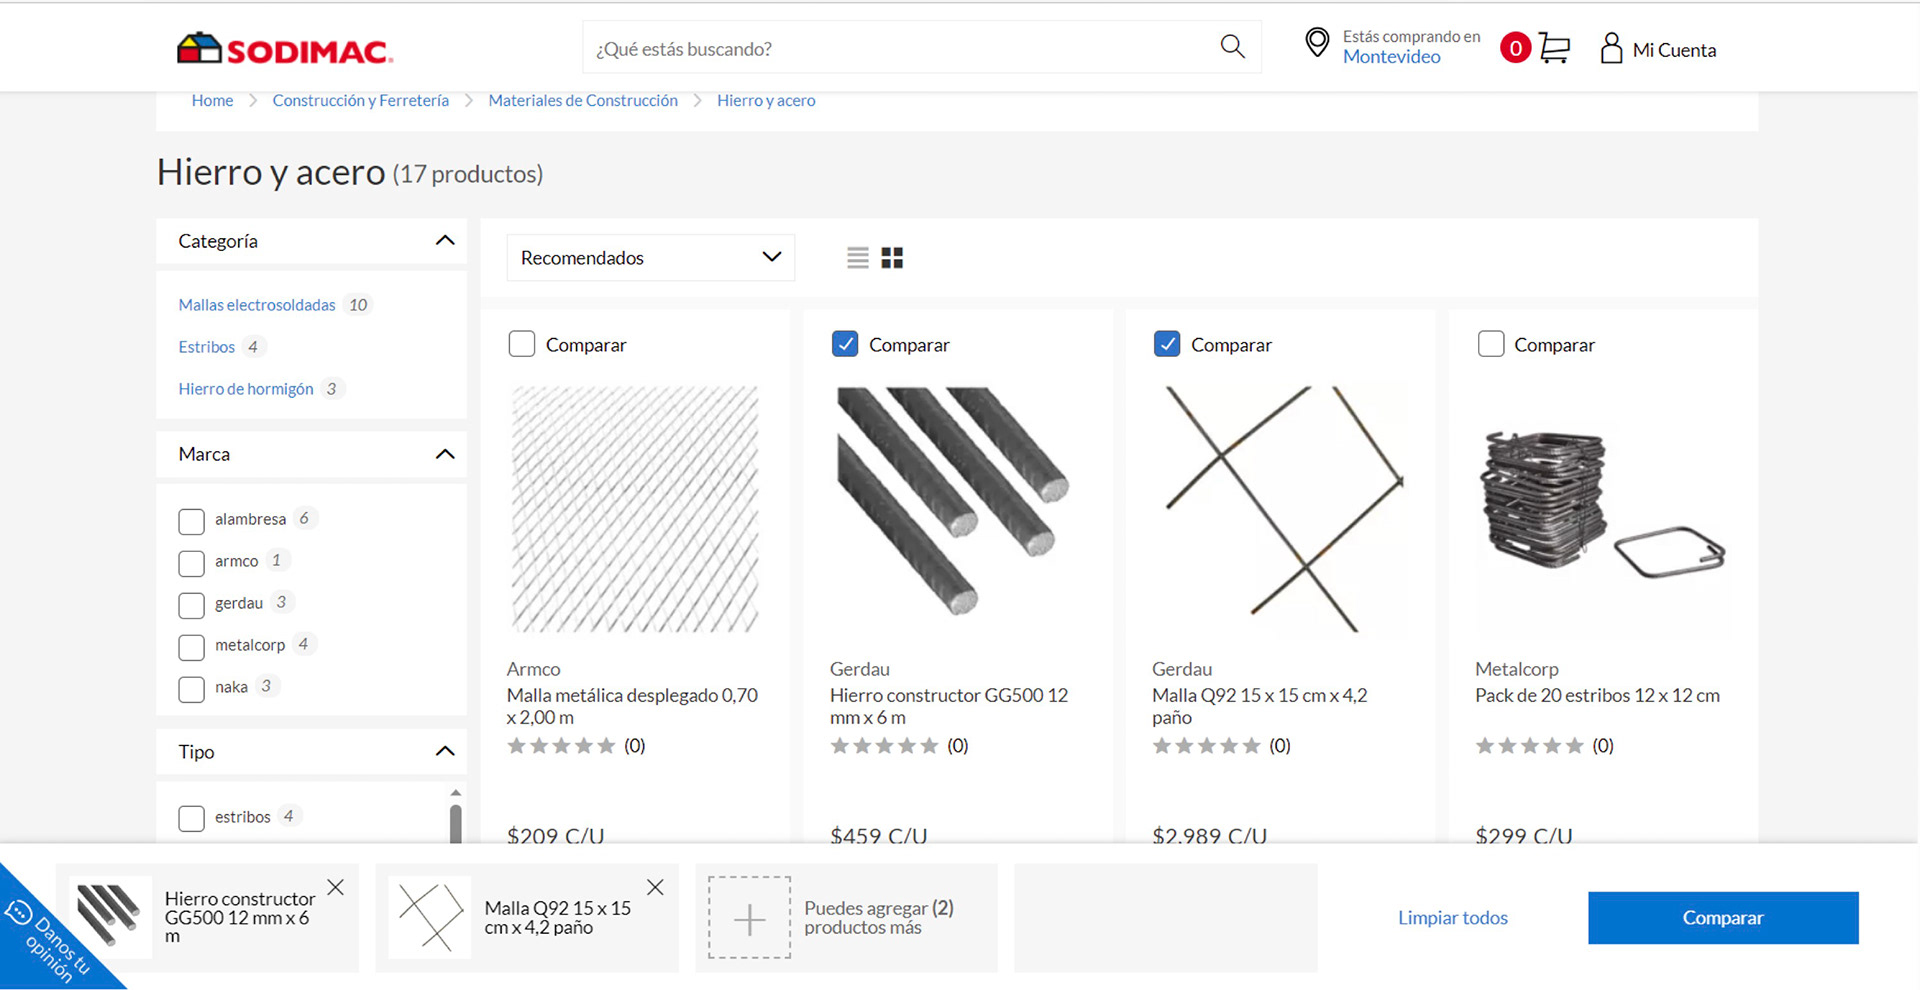This screenshot has height=990, width=1920.
Task: Click Hierro constructor thumbnail in comparison bar
Action: point(110,917)
